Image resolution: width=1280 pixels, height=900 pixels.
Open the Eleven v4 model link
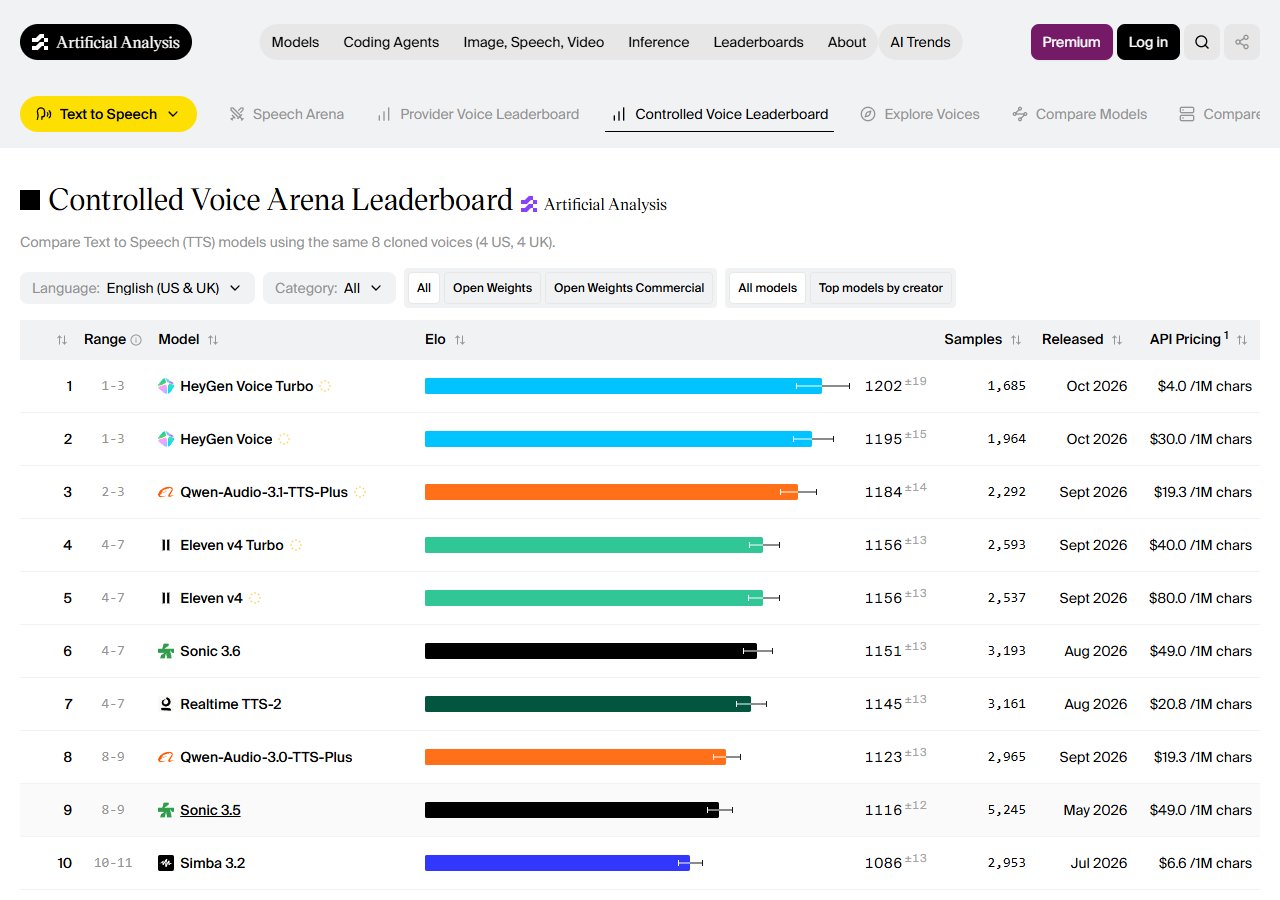pos(211,598)
